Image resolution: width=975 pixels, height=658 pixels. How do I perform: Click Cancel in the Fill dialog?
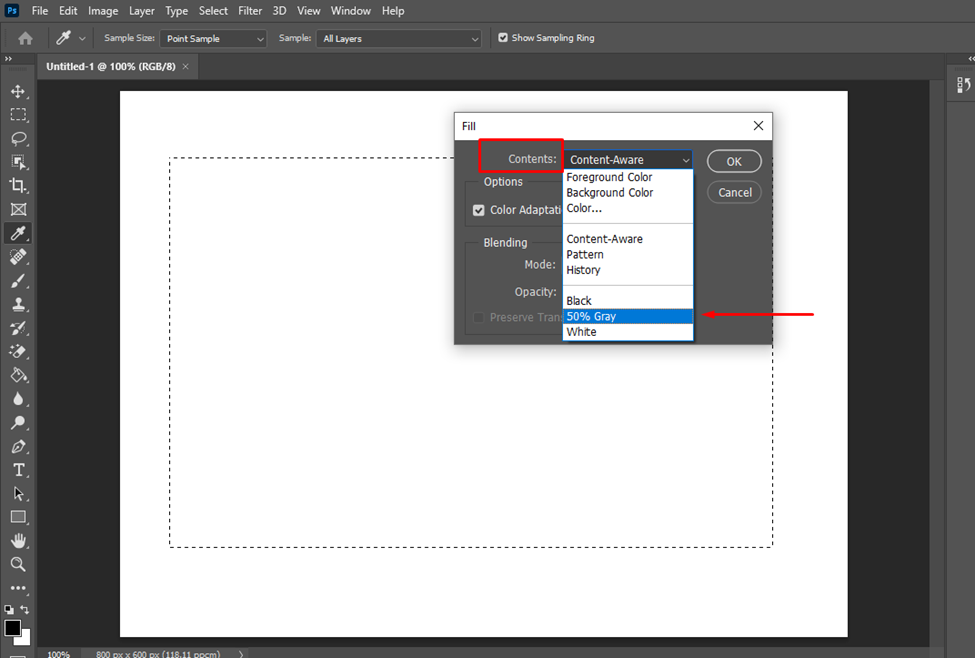[x=734, y=193]
